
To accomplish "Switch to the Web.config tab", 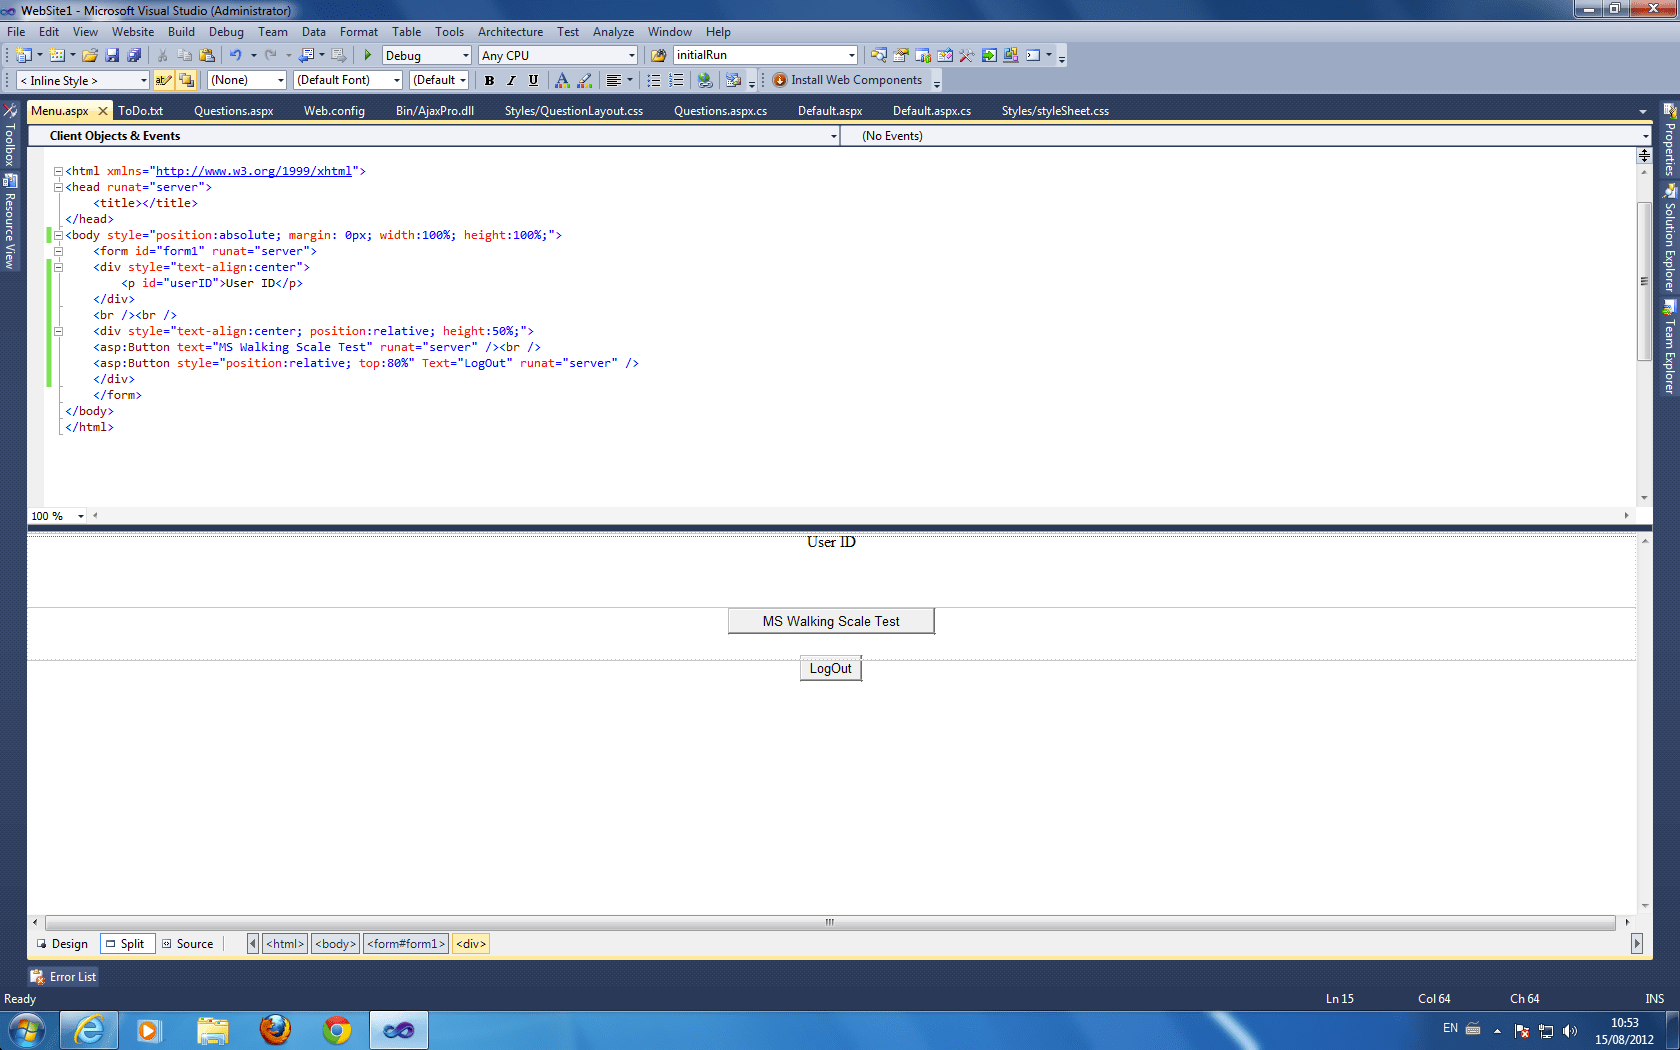I will click(x=333, y=110).
